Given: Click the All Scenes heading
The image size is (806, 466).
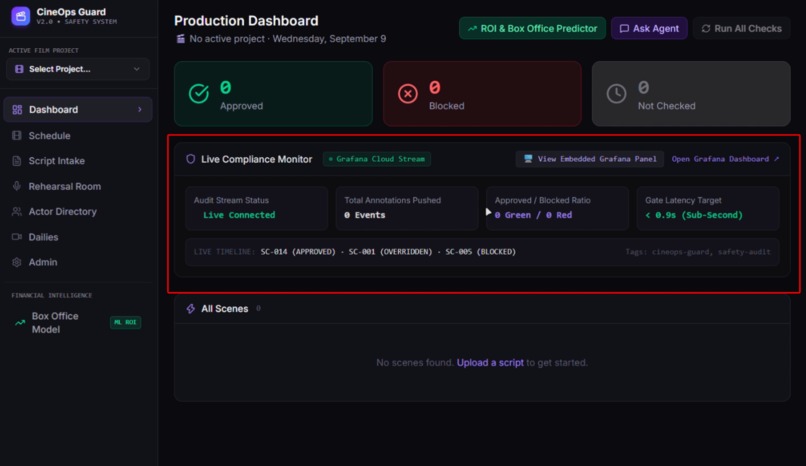Looking at the screenshot, I should pyautogui.click(x=225, y=309).
